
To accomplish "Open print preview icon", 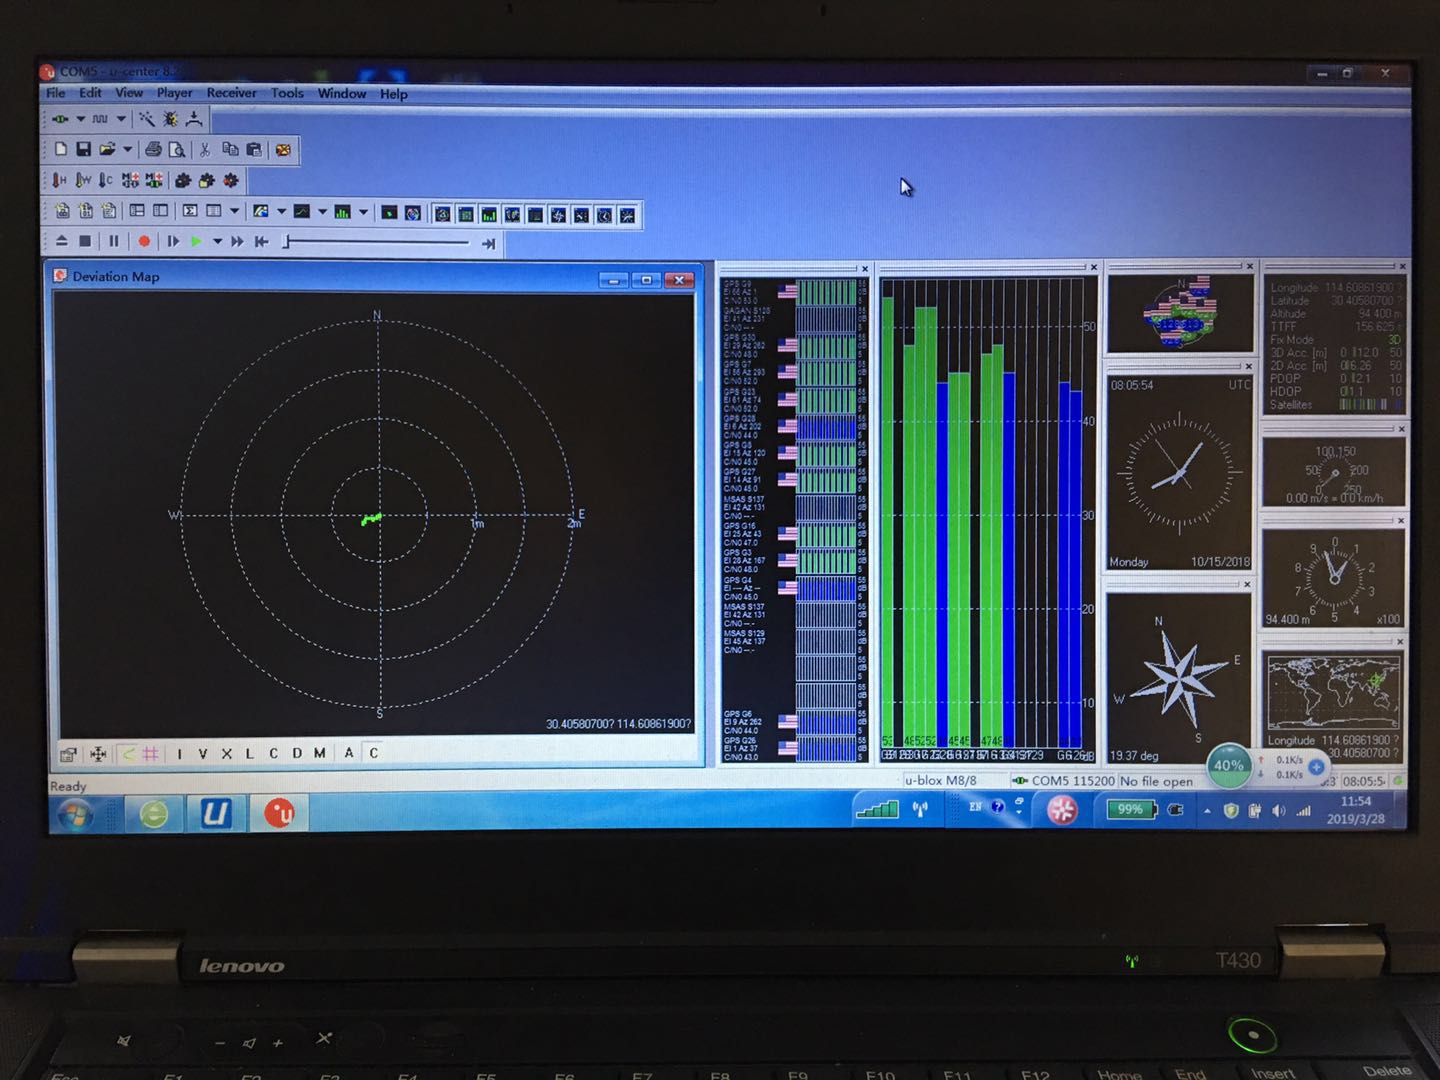I will (x=177, y=149).
